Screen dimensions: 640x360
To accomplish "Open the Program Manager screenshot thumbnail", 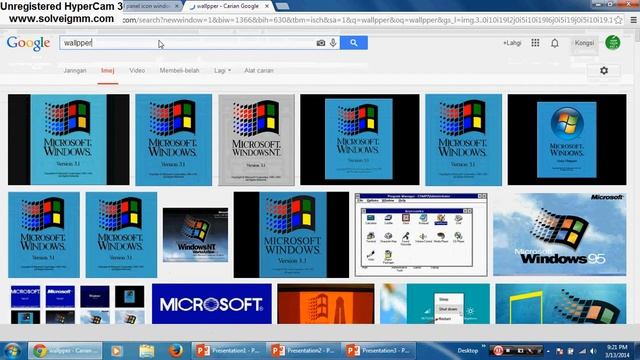I will click(x=421, y=235).
